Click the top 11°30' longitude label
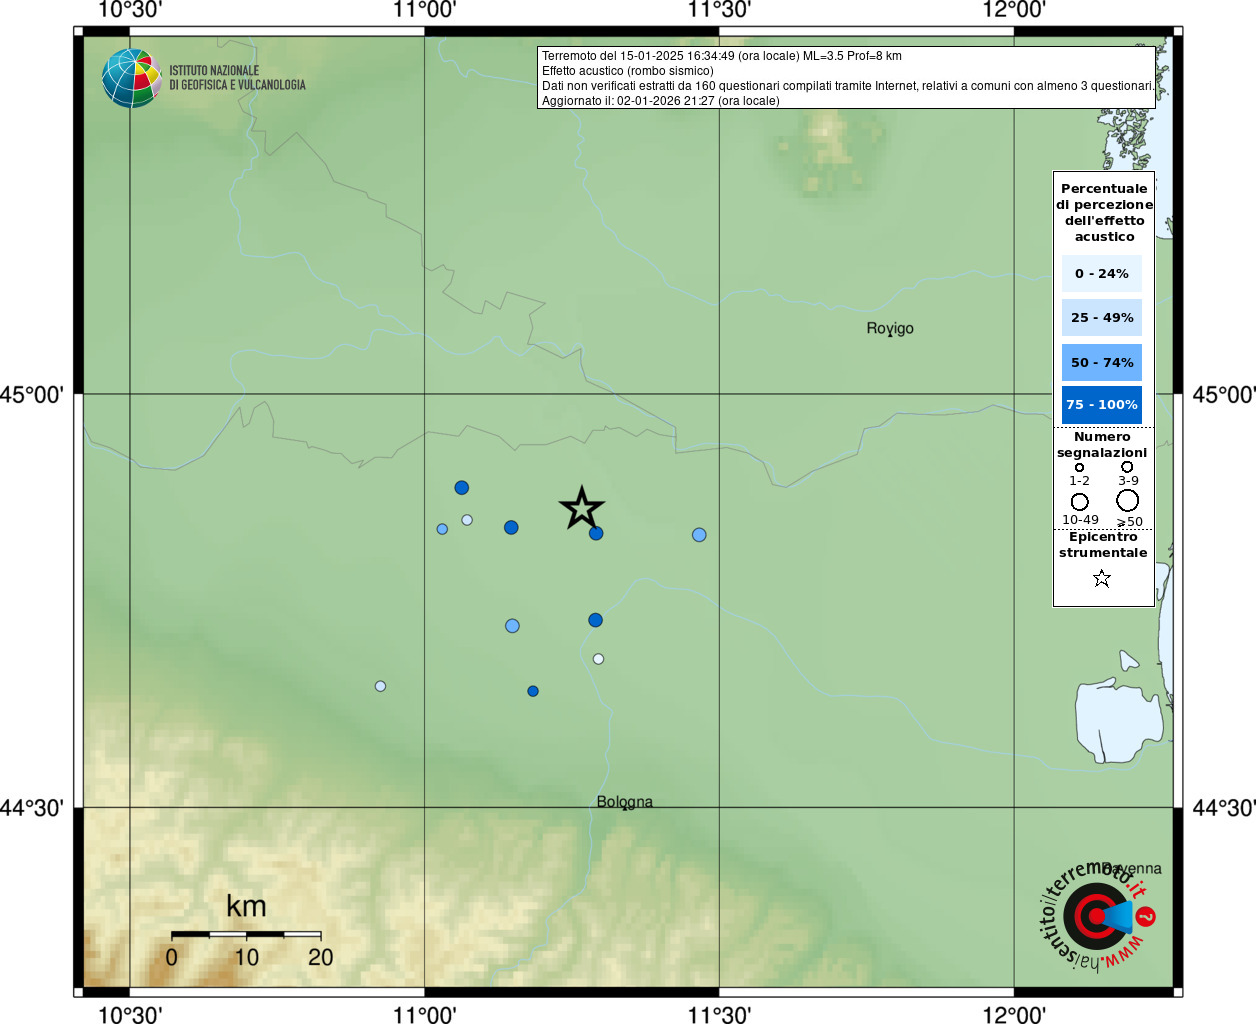 [719, 10]
